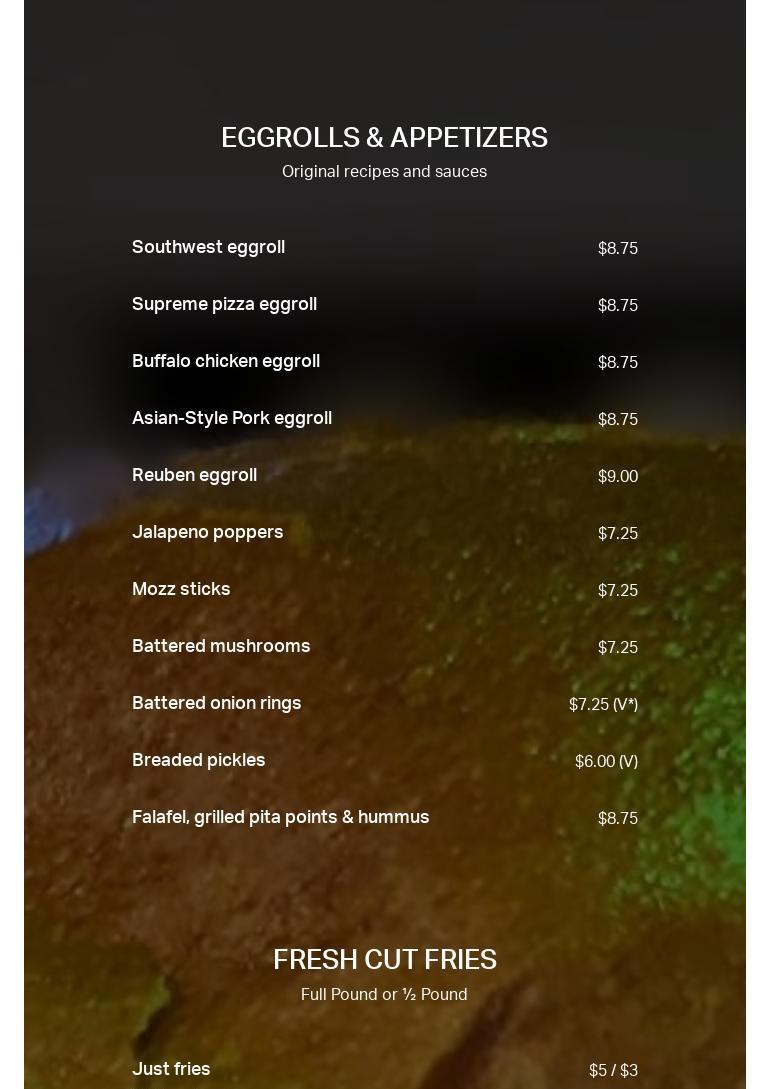This screenshot has height=1089, width=770.
Task: Click Battered onion rings item
Action: [x=217, y=703]
